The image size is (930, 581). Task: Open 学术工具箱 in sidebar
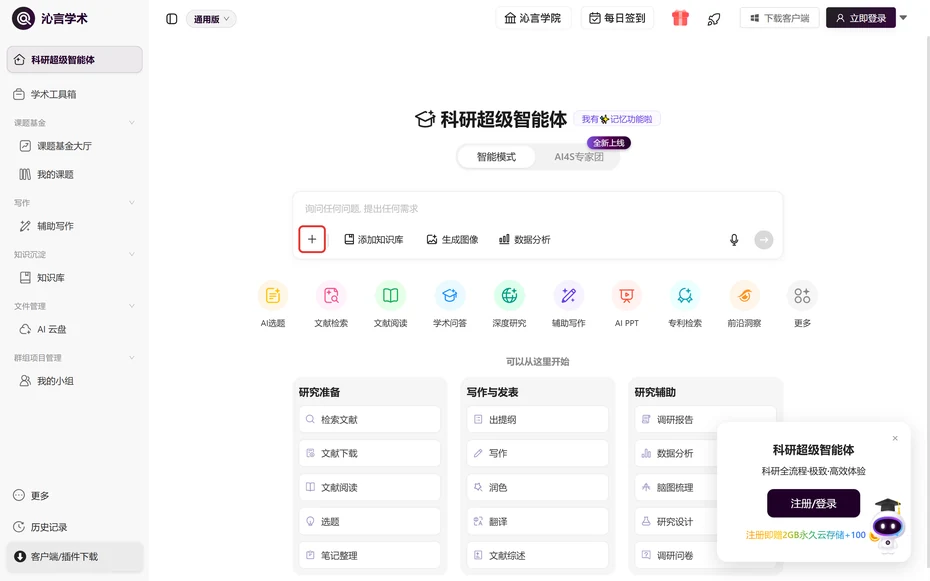tap(75, 94)
